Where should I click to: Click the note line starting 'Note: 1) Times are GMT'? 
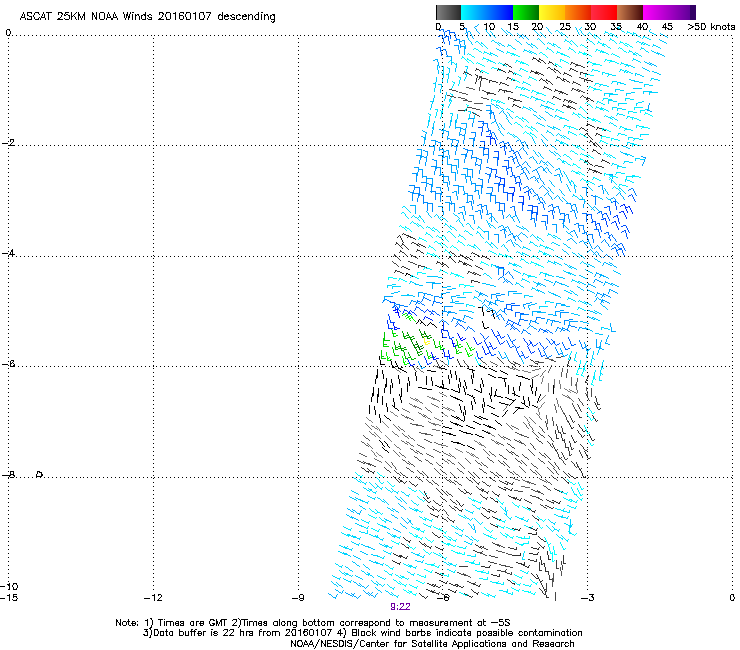point(313,623)
